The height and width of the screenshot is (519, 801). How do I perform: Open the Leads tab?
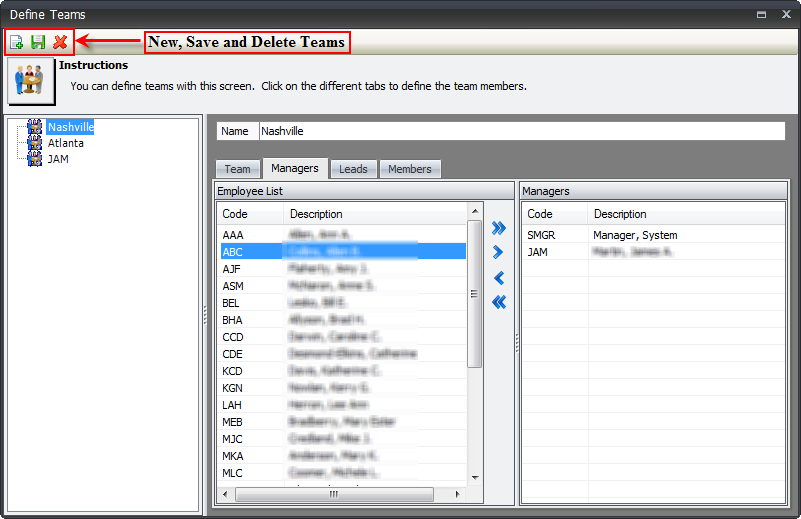pyautogui.click(x=353, y=169)
